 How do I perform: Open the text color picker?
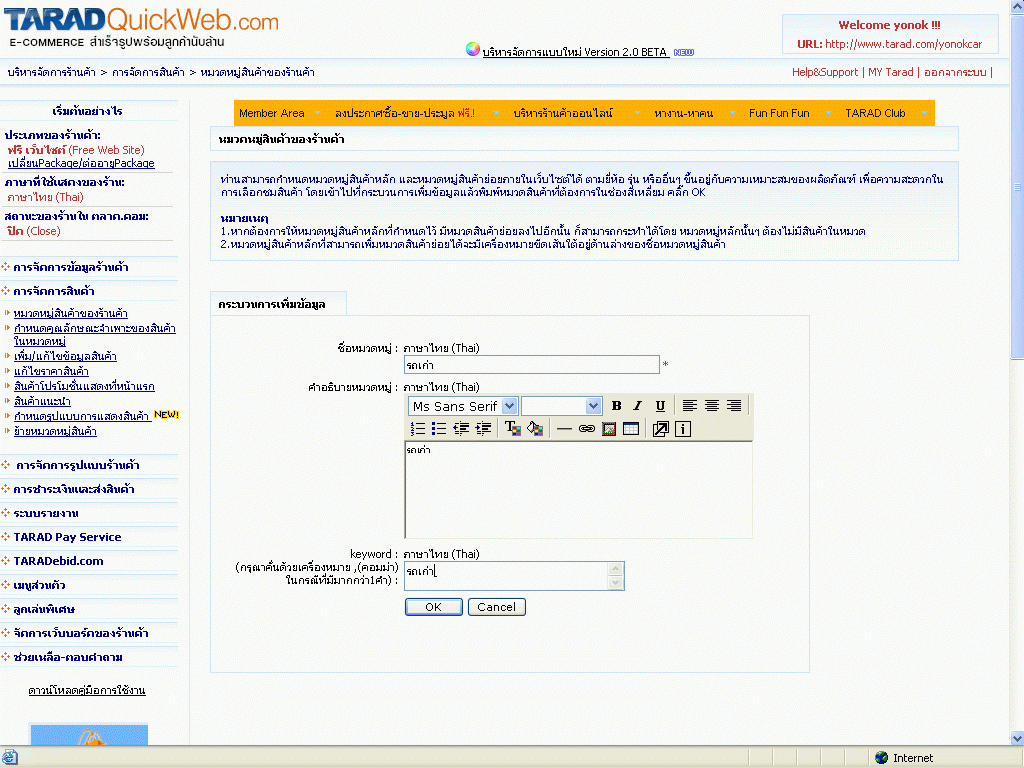point(512,429)
